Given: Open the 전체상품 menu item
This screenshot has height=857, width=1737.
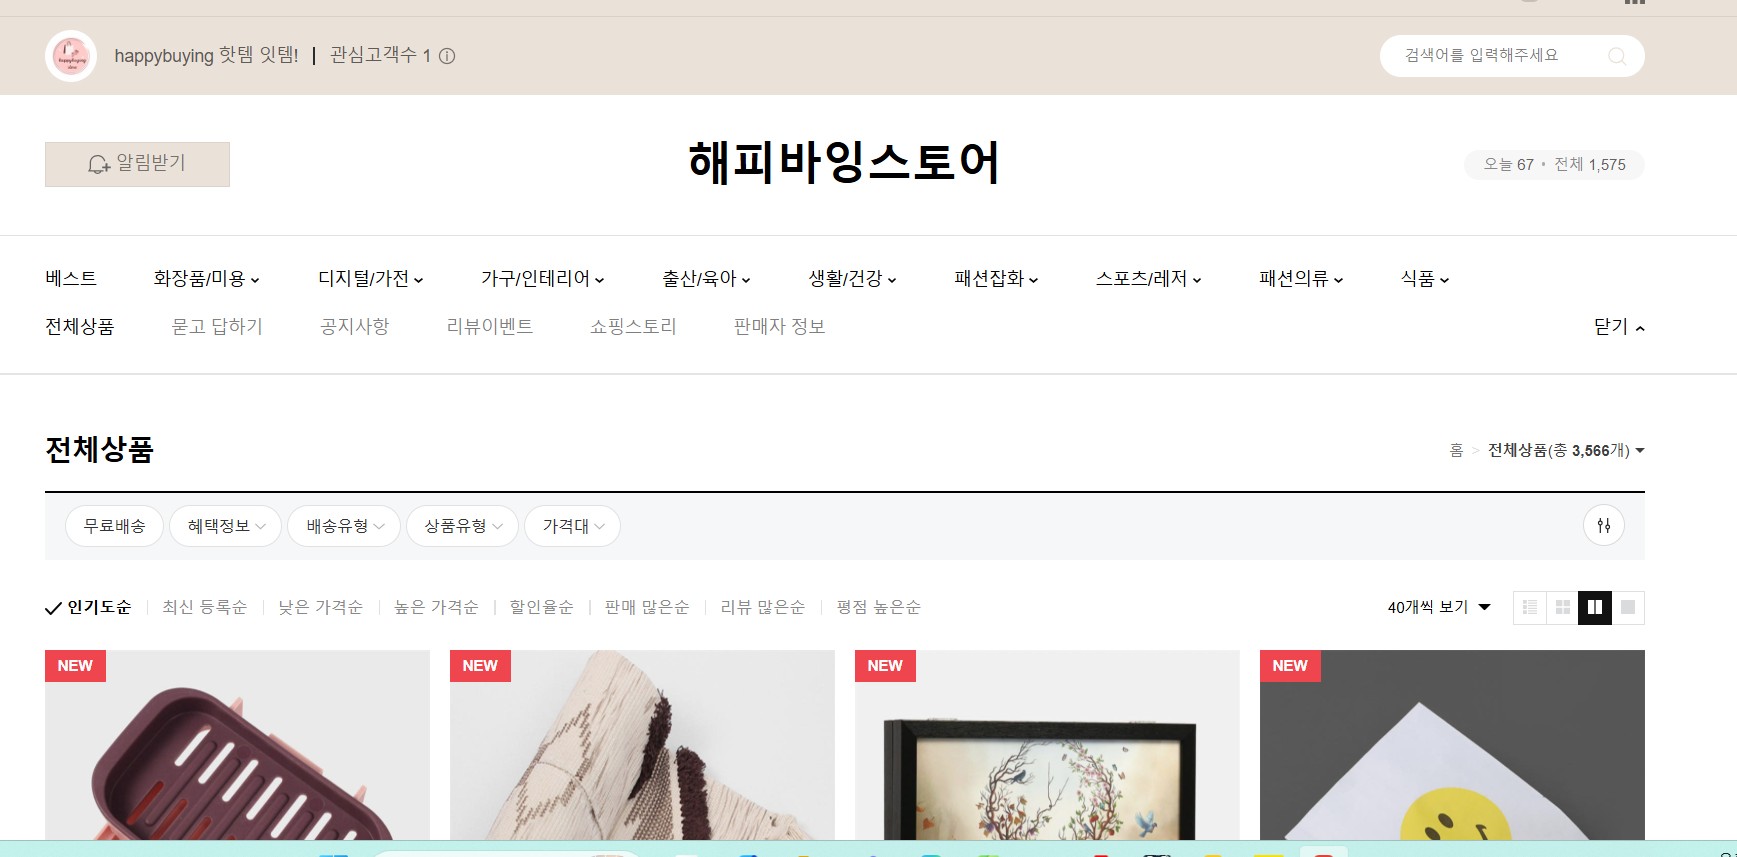Looking at the screenshot, I should coord(80,327).
